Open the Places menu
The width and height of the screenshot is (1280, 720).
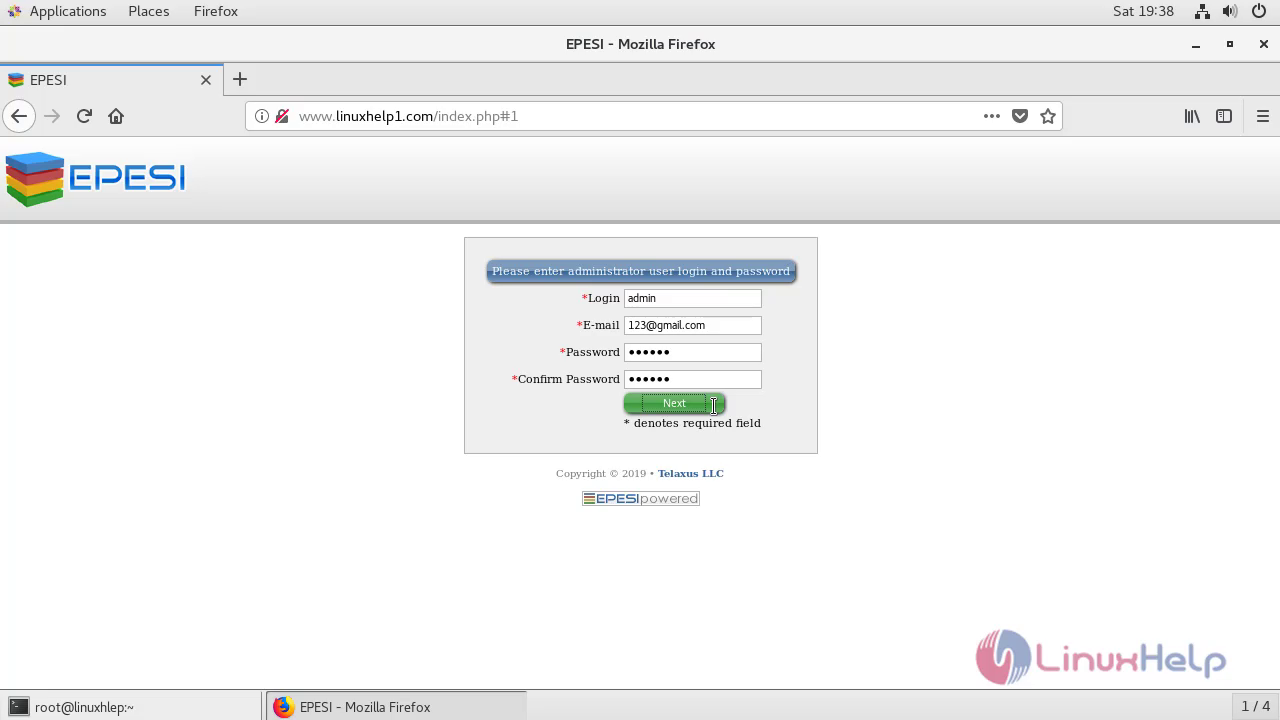[149, 11]
